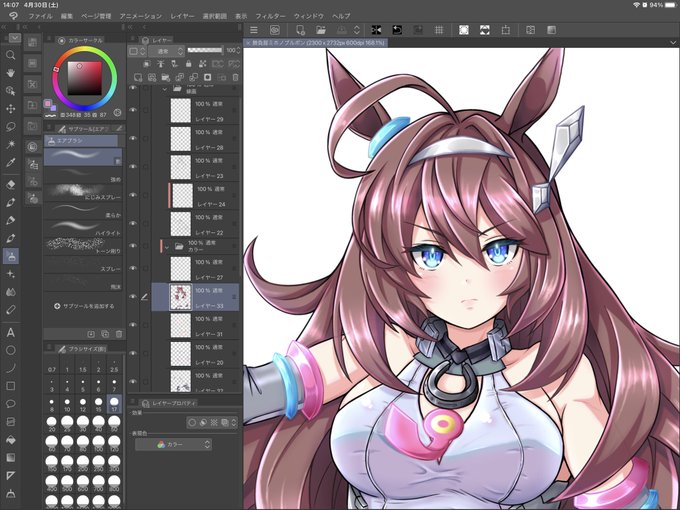Select brush size 12
Viewport: 680px width, 510px height.
pos(83,405)
